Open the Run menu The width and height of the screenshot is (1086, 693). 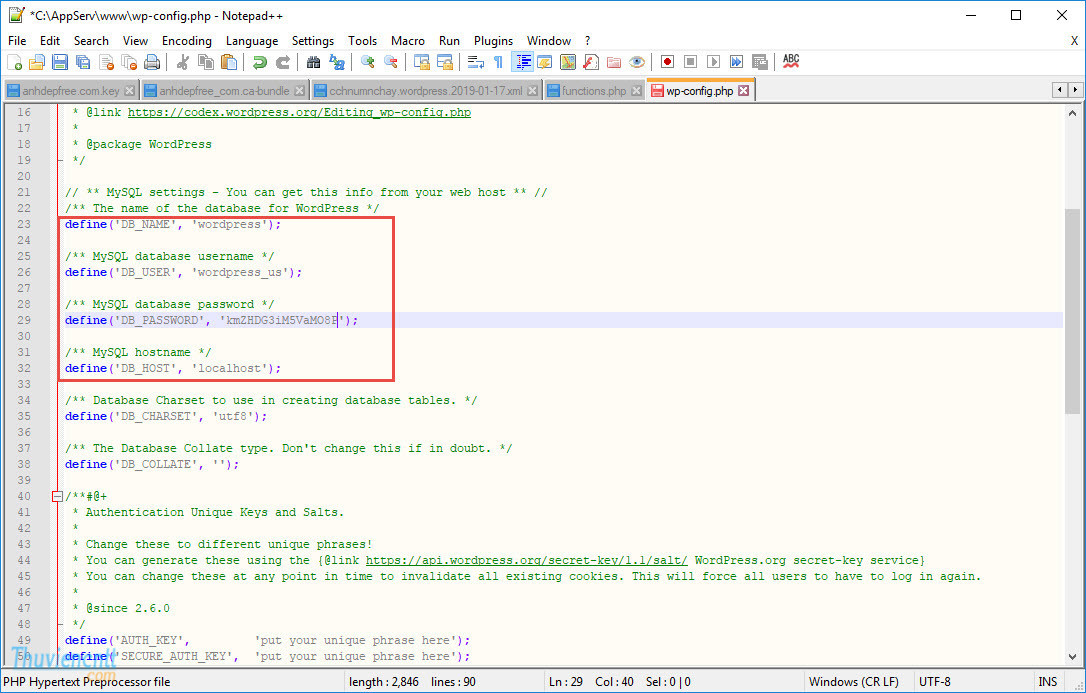tap(449, 41)
